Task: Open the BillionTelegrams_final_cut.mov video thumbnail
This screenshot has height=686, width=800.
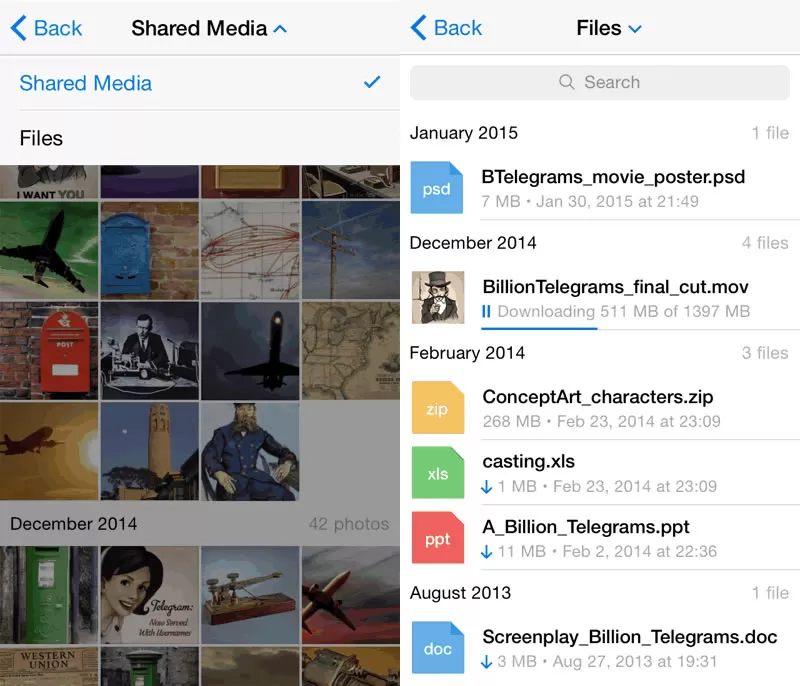Action: click(438, 297)
